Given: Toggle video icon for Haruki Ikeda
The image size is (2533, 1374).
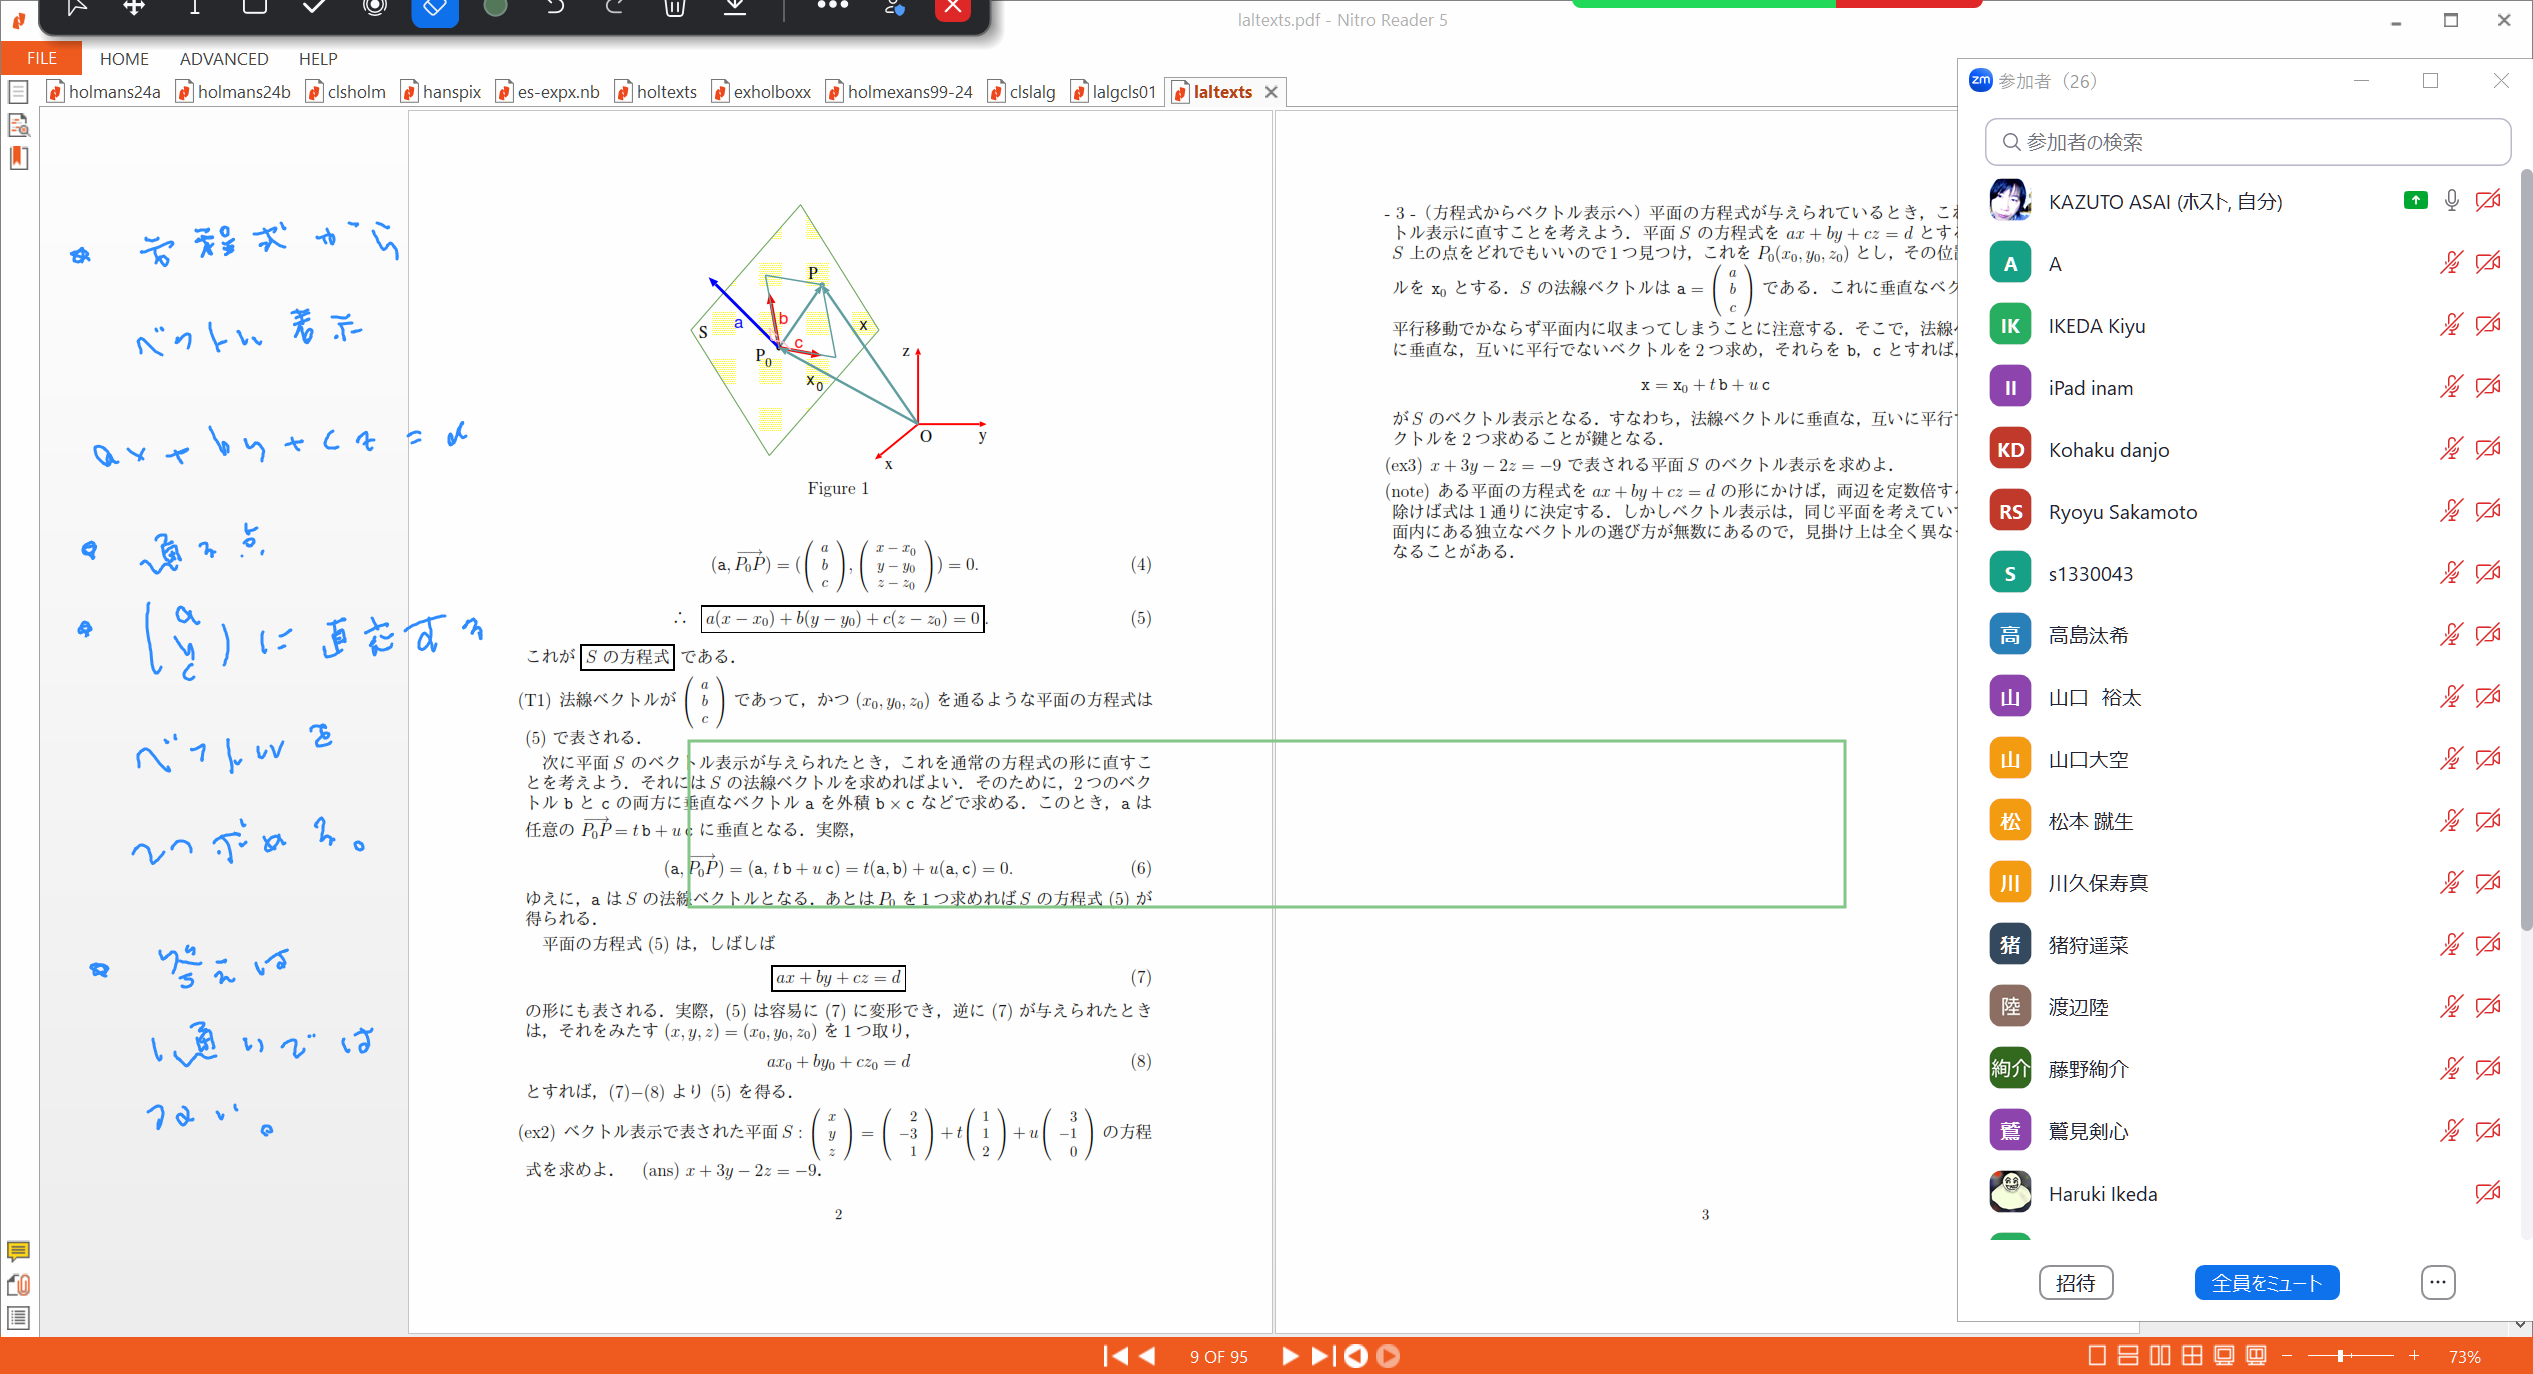Looking at the screenshot, I should point(2488,1193).
